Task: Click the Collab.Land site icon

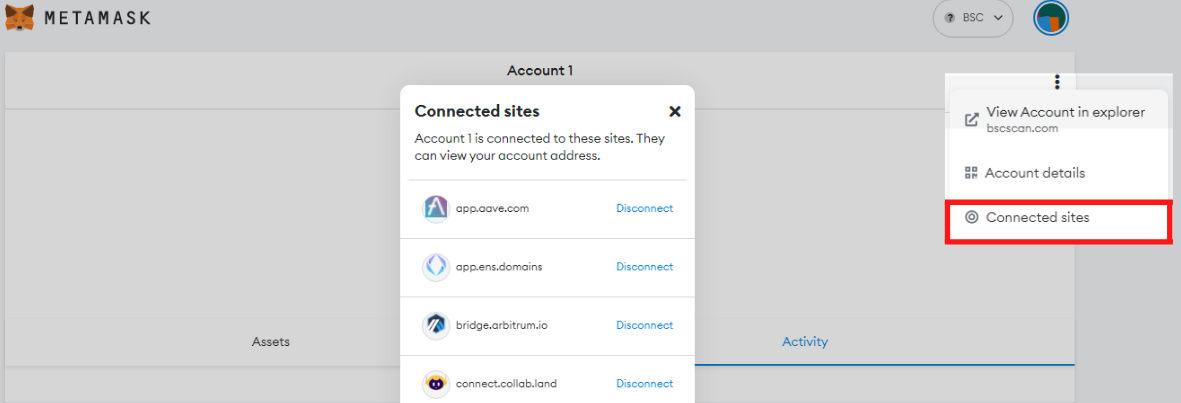Action: pyautogui.click(x=436, y=383)
